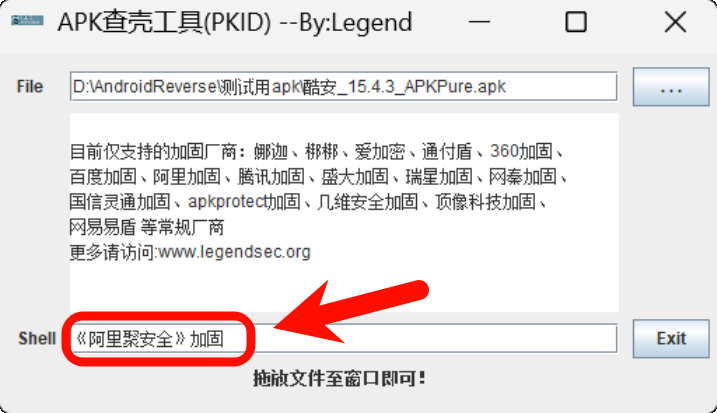Viewport: 717px width, 413px height.
Task: Click the PKID app icon in title bar
Action: coord(27,21)
